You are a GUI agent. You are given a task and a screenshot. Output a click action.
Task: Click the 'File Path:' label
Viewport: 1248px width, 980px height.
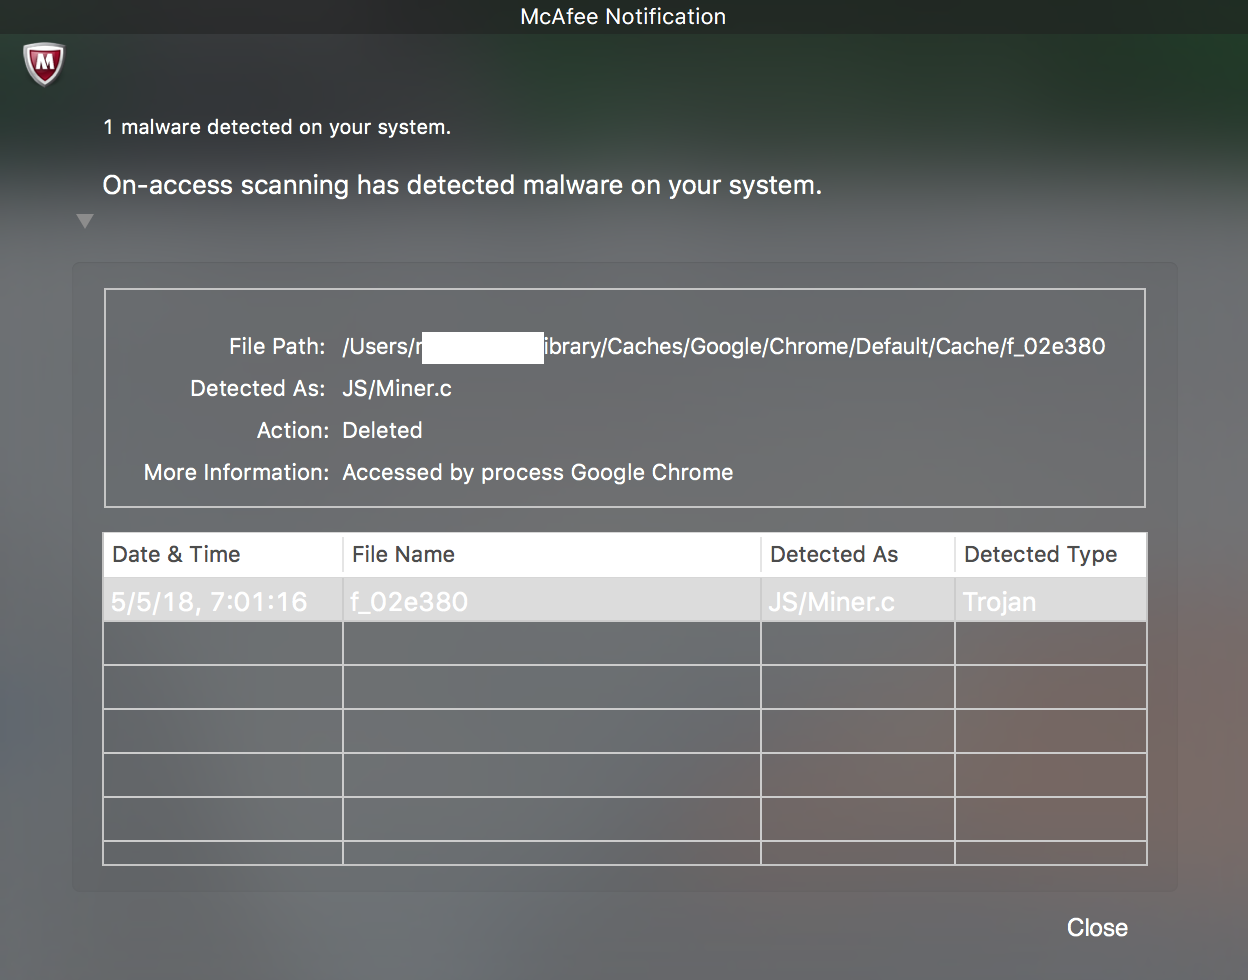click(277, 347)
